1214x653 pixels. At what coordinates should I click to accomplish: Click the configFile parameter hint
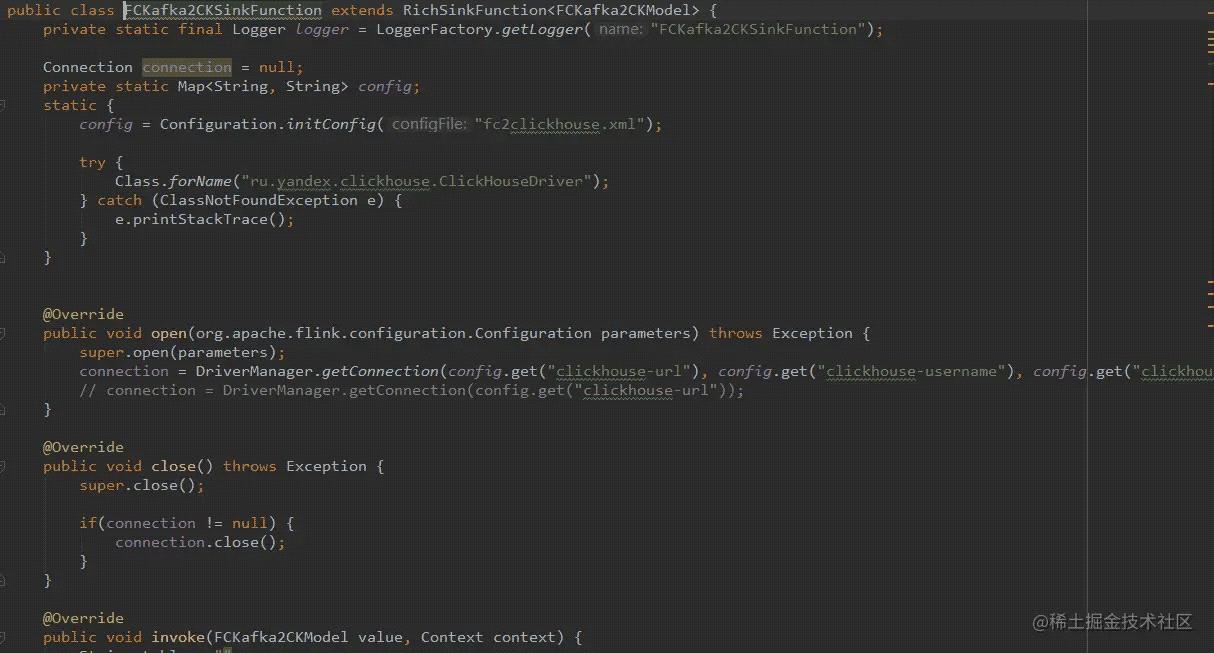coord(429,124)
